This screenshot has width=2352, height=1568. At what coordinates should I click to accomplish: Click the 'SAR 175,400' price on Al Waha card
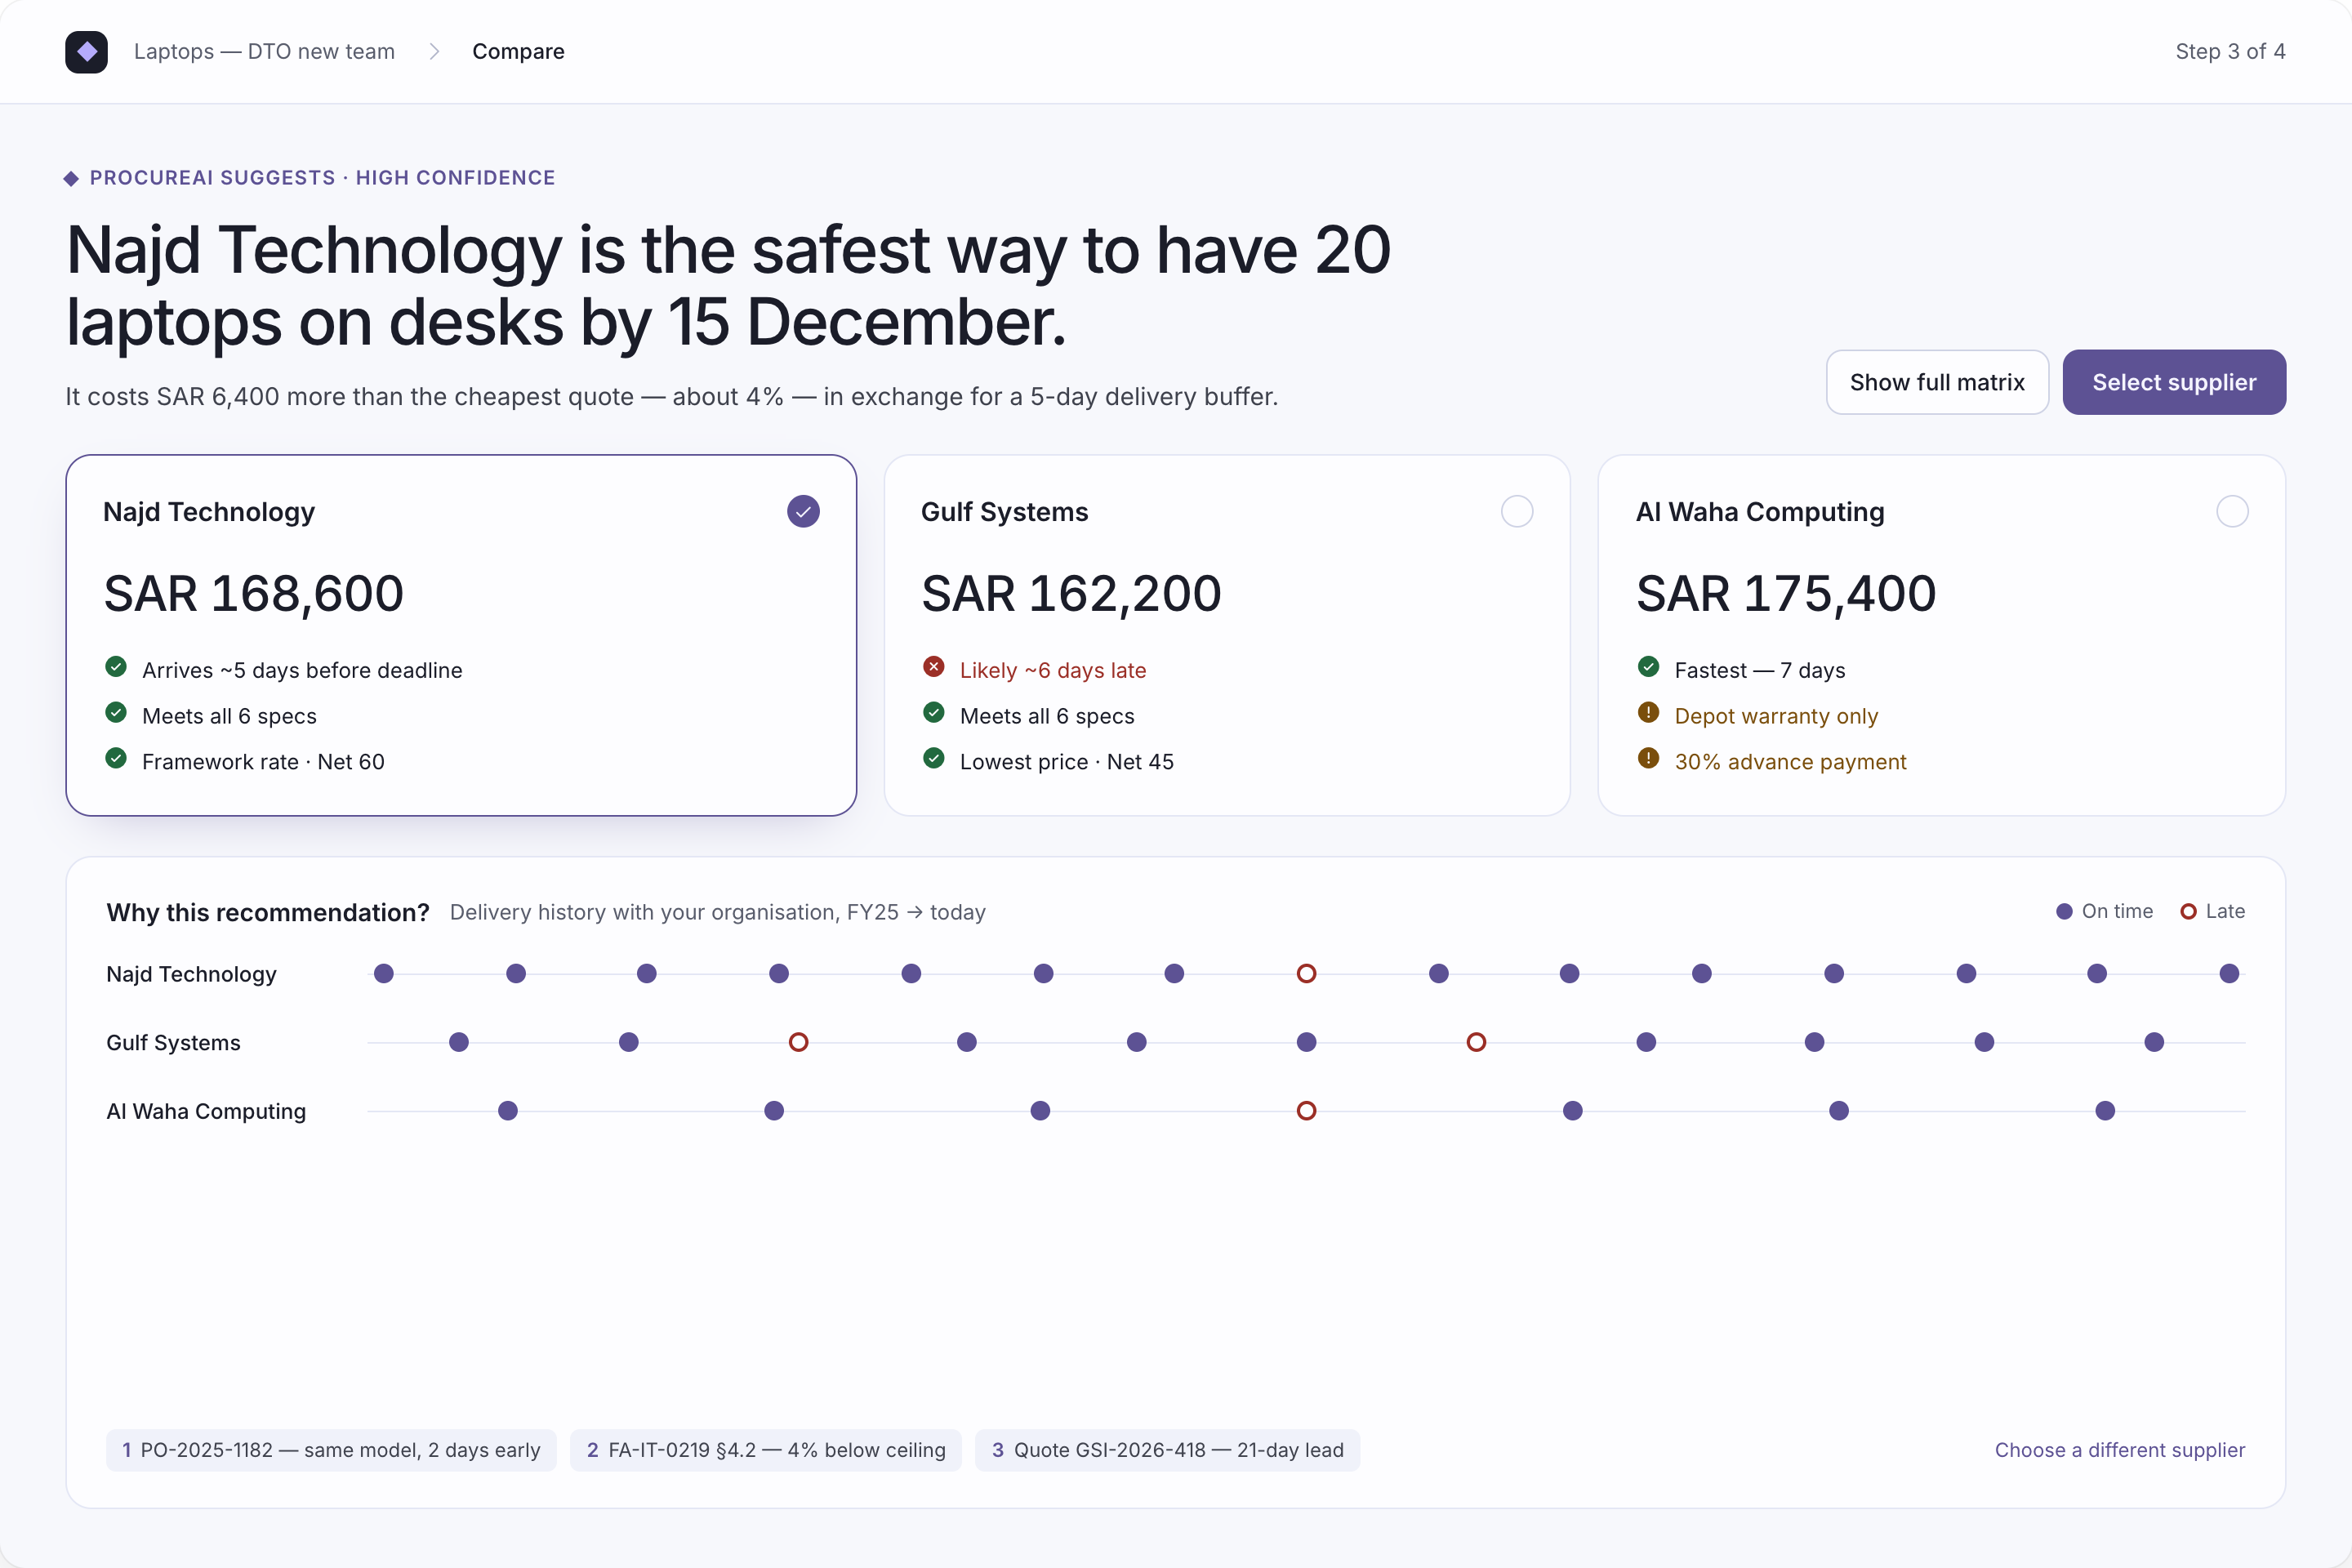coord(1786,594)
